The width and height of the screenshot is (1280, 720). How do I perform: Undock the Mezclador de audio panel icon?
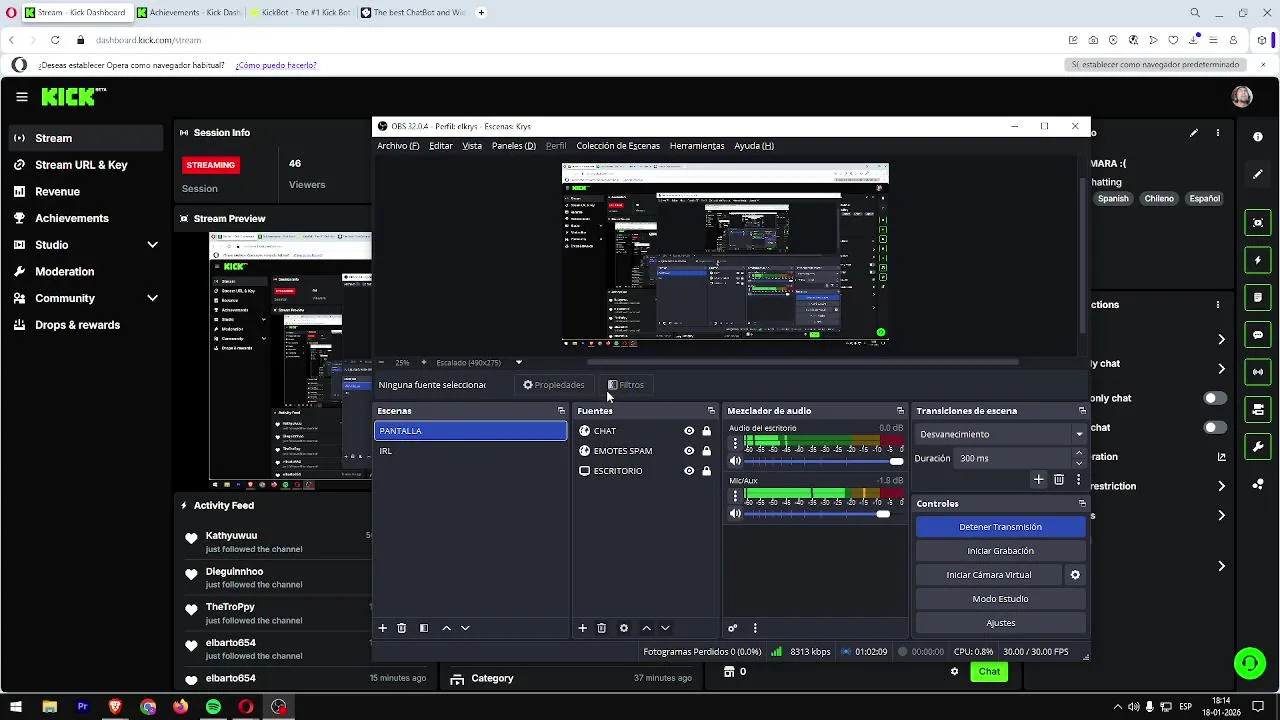coord(900,411)
